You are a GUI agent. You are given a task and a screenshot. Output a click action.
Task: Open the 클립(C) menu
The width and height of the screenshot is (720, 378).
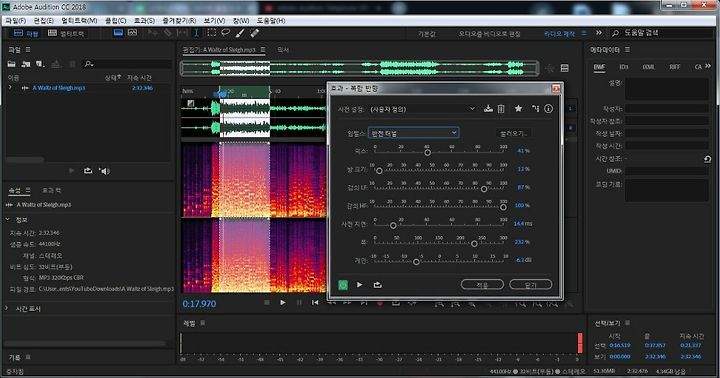pyautogui.click(x=115, y=21)
